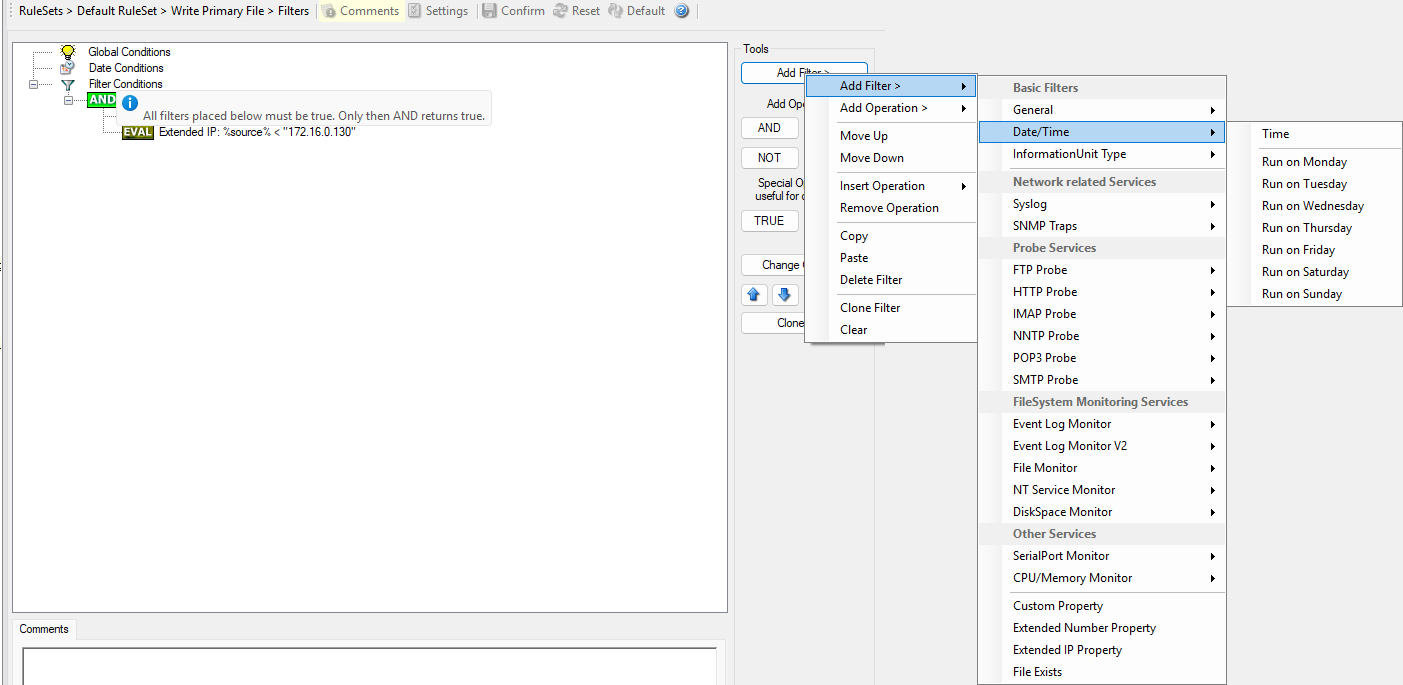Click inside the comments text area
1403x685 pixels.
pos(369,666)
